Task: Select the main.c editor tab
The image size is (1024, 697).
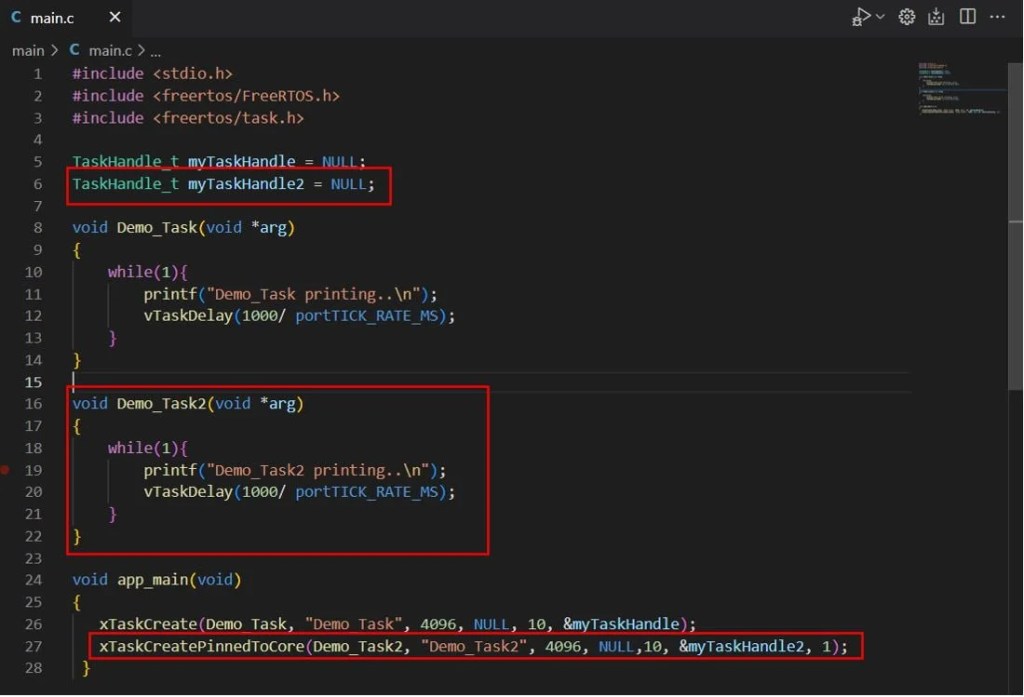Action: 65,18
